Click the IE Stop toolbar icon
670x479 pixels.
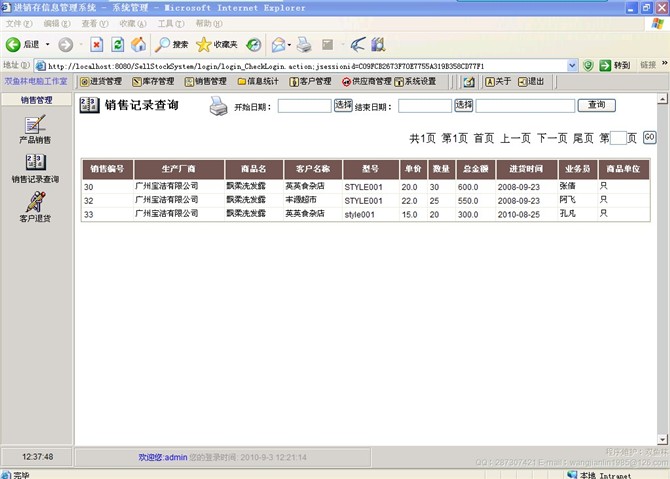click(96, 44)
